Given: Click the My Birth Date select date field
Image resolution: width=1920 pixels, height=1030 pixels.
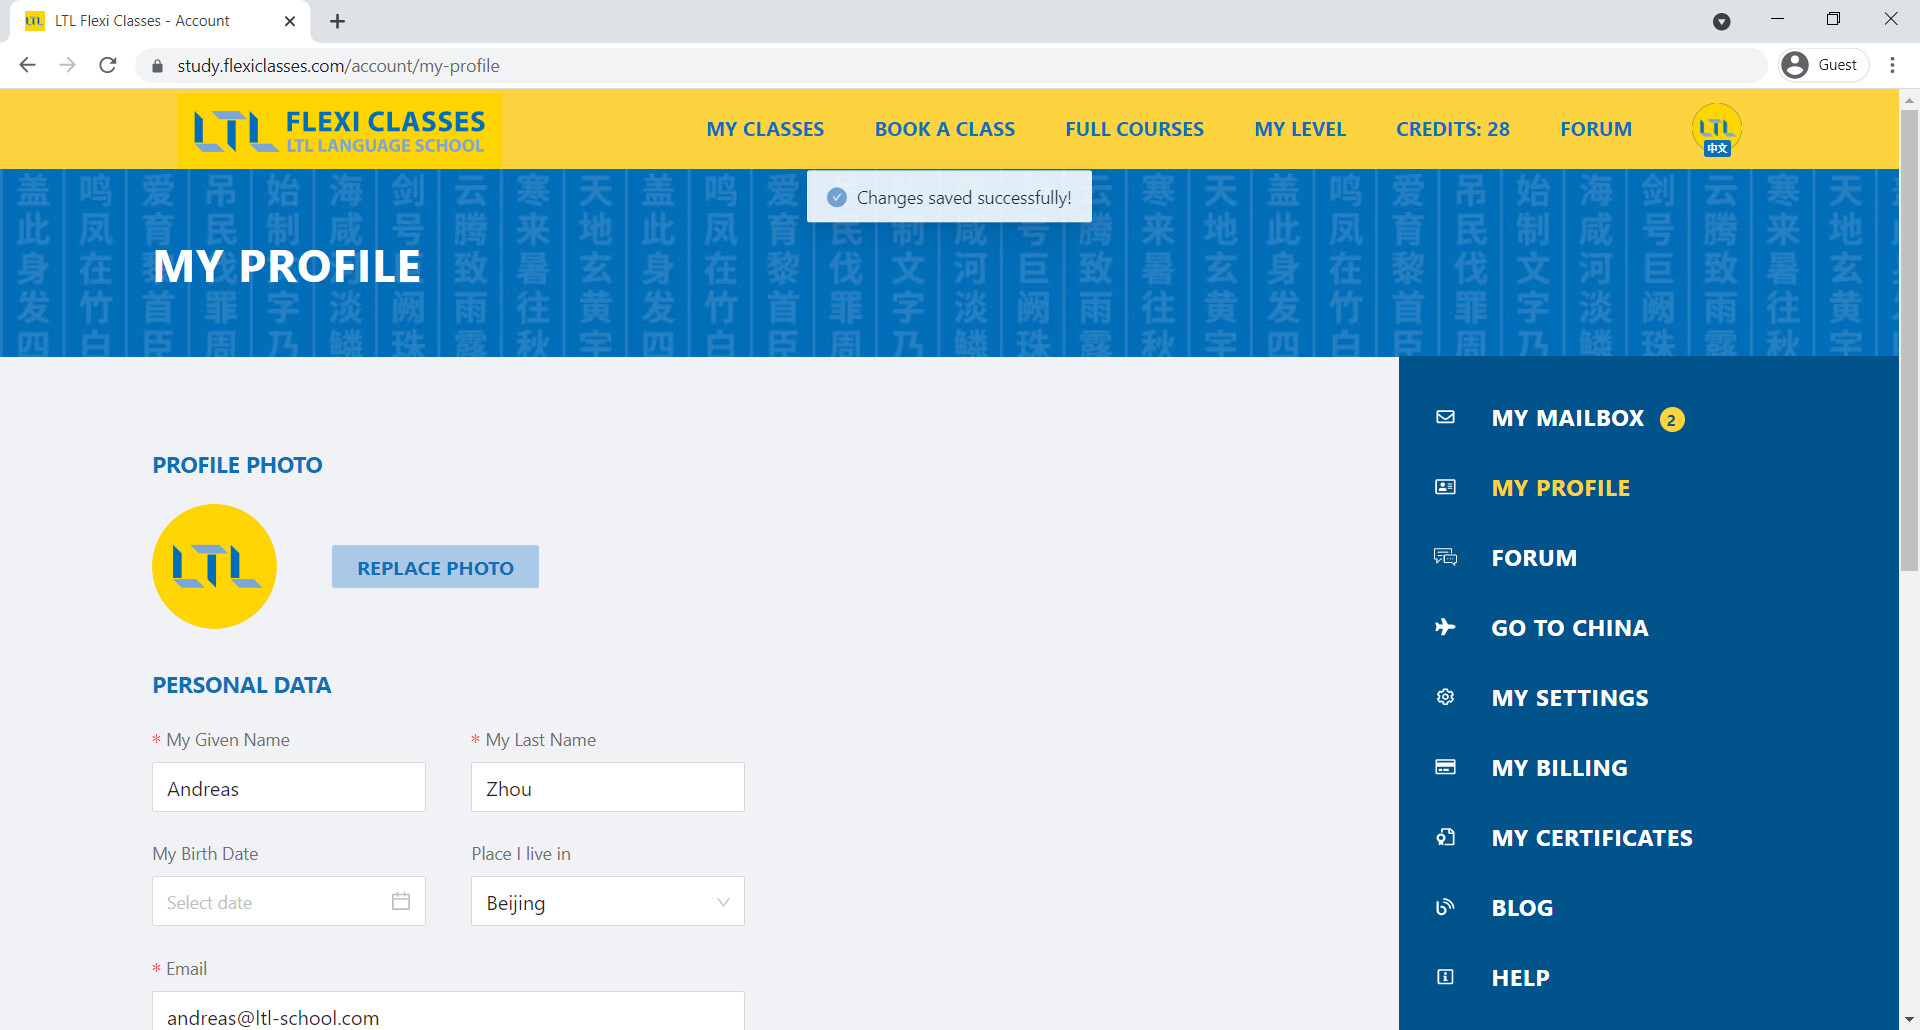Looking at the screenshot, I should 289,901.
